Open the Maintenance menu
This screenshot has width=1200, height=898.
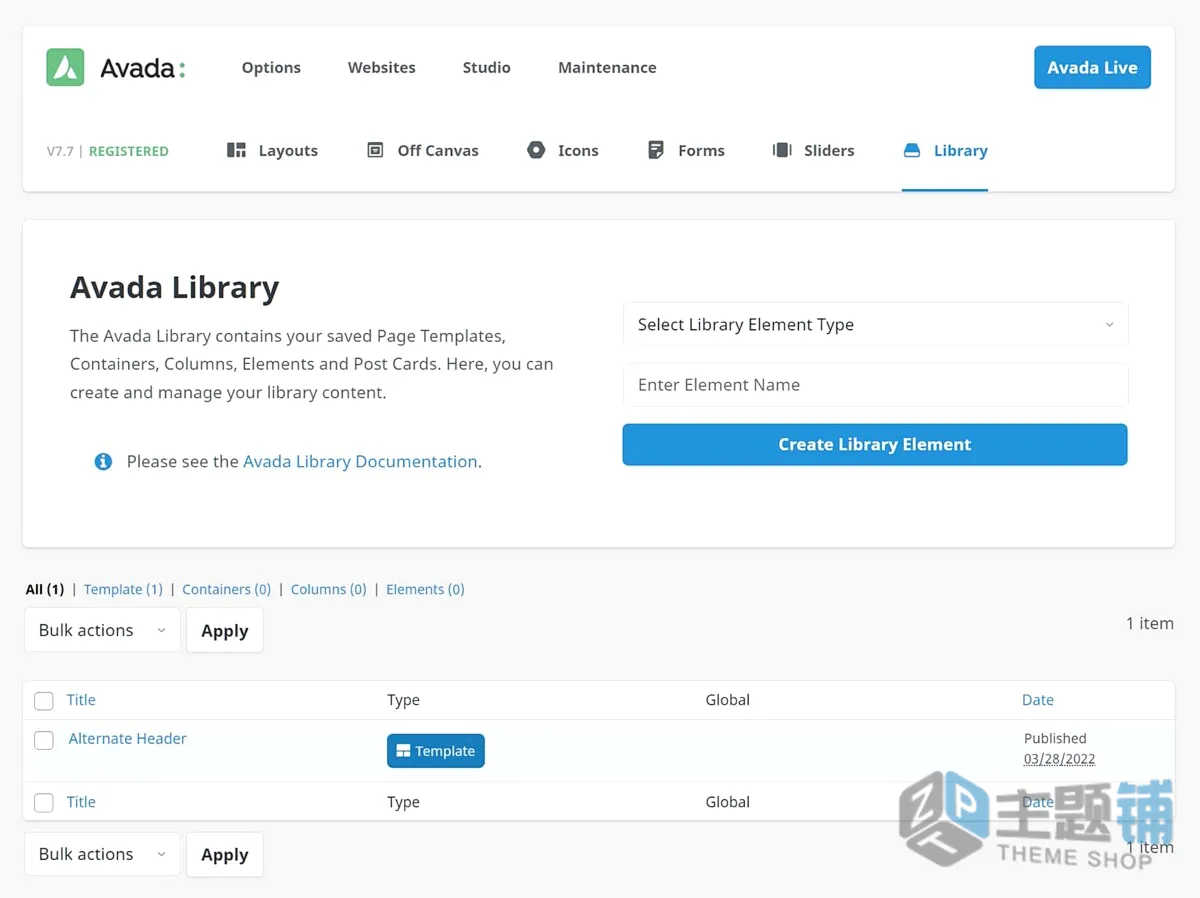click(x=607, y=67)
